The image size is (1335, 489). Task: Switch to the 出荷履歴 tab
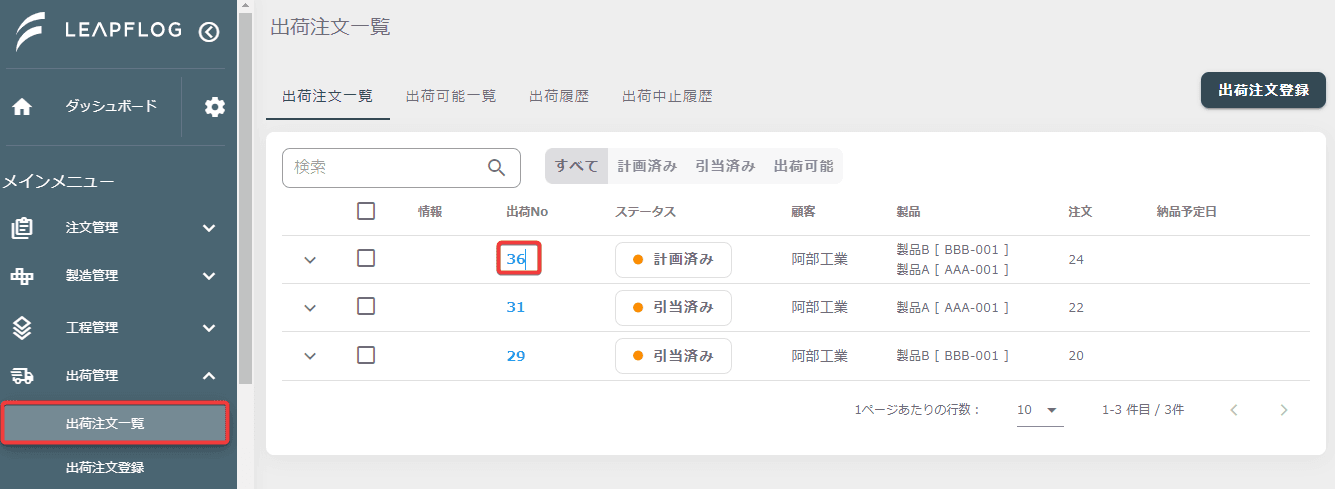(559, 97)
